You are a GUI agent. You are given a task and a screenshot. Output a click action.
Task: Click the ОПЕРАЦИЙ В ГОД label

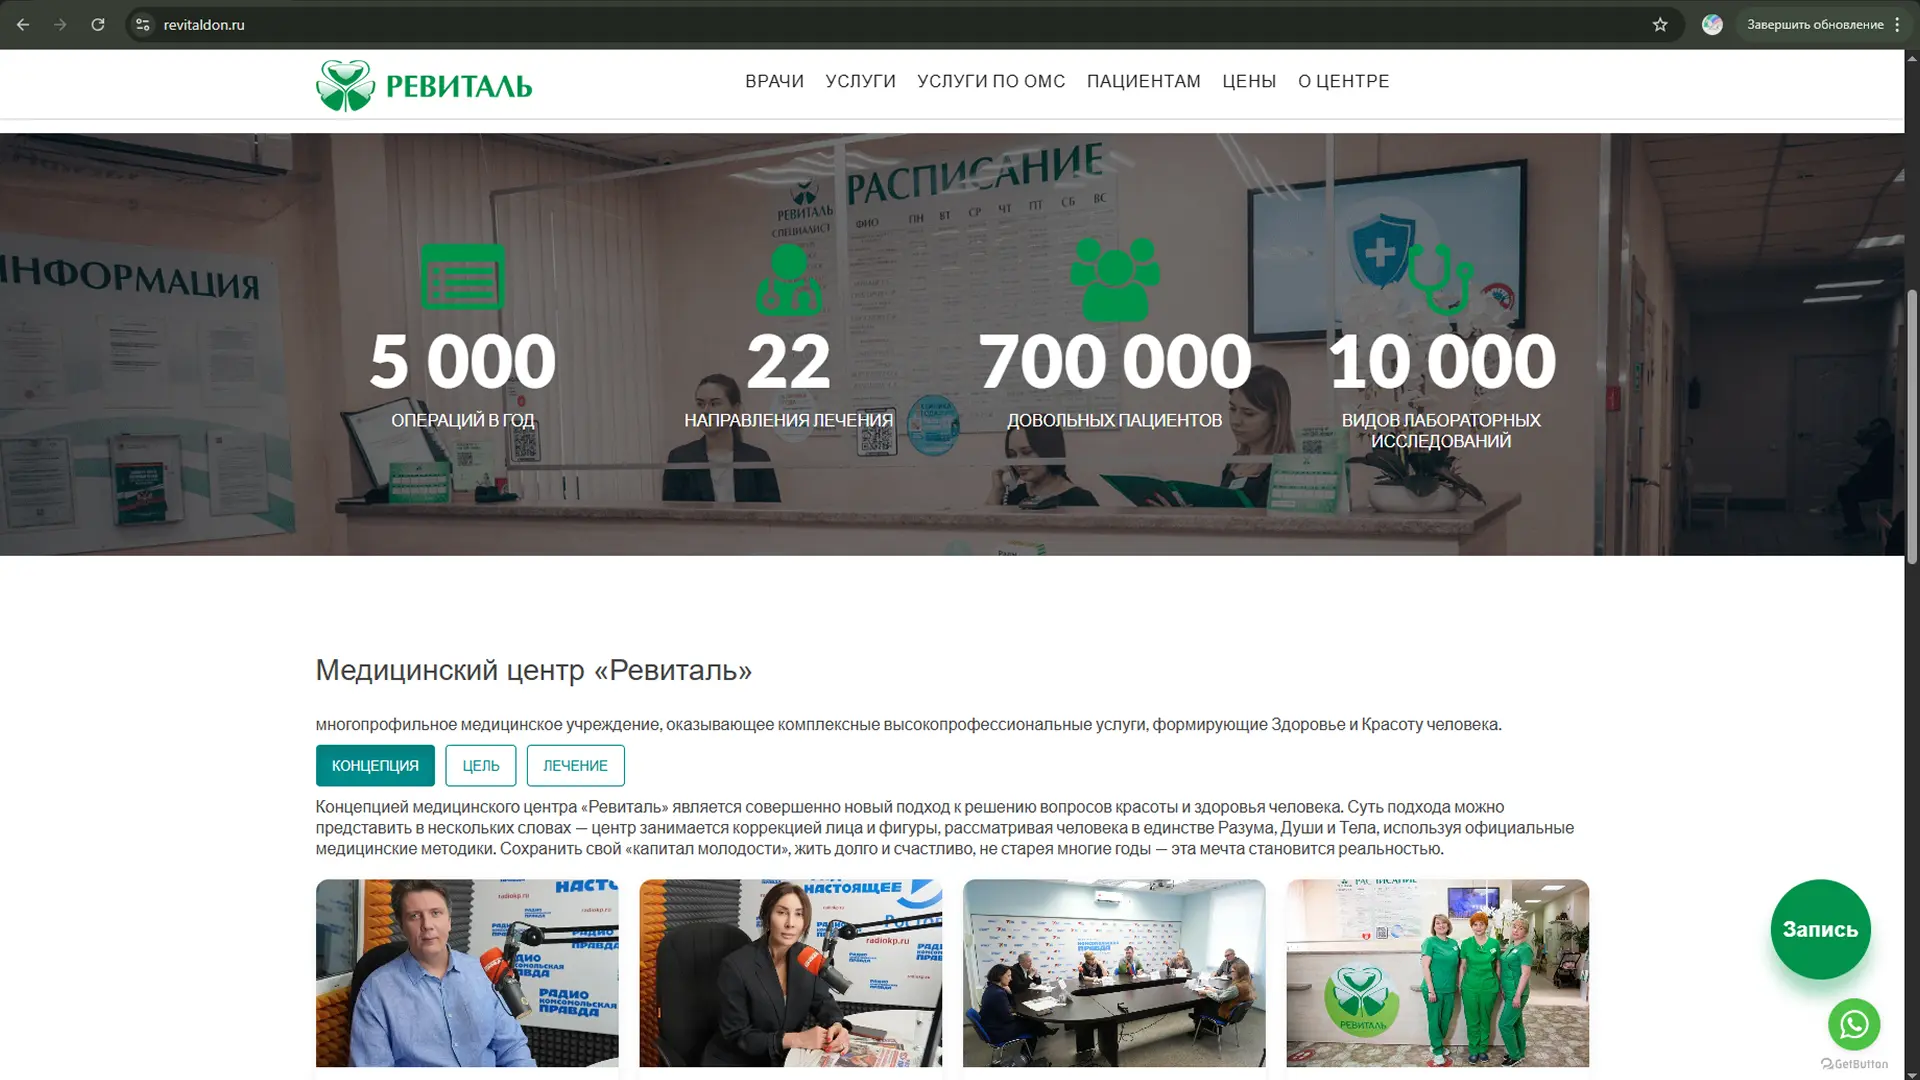[462, 420]
